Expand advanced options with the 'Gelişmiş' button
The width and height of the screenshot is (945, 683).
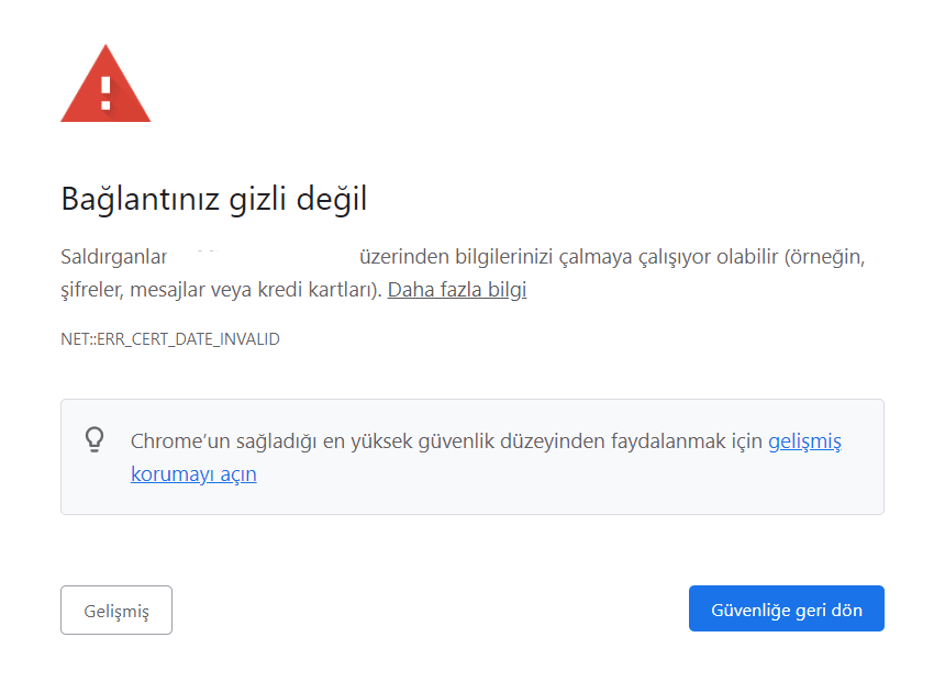[116, 608]
